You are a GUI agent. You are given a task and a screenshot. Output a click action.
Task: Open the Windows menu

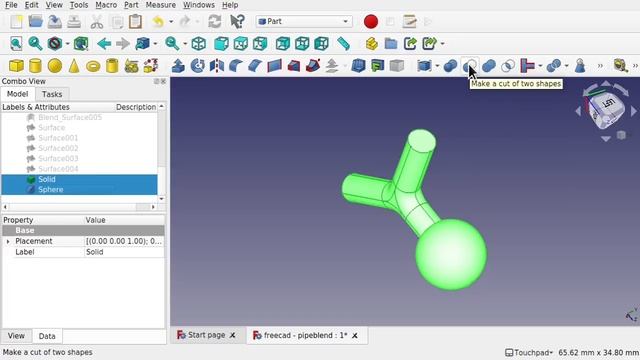199,5
